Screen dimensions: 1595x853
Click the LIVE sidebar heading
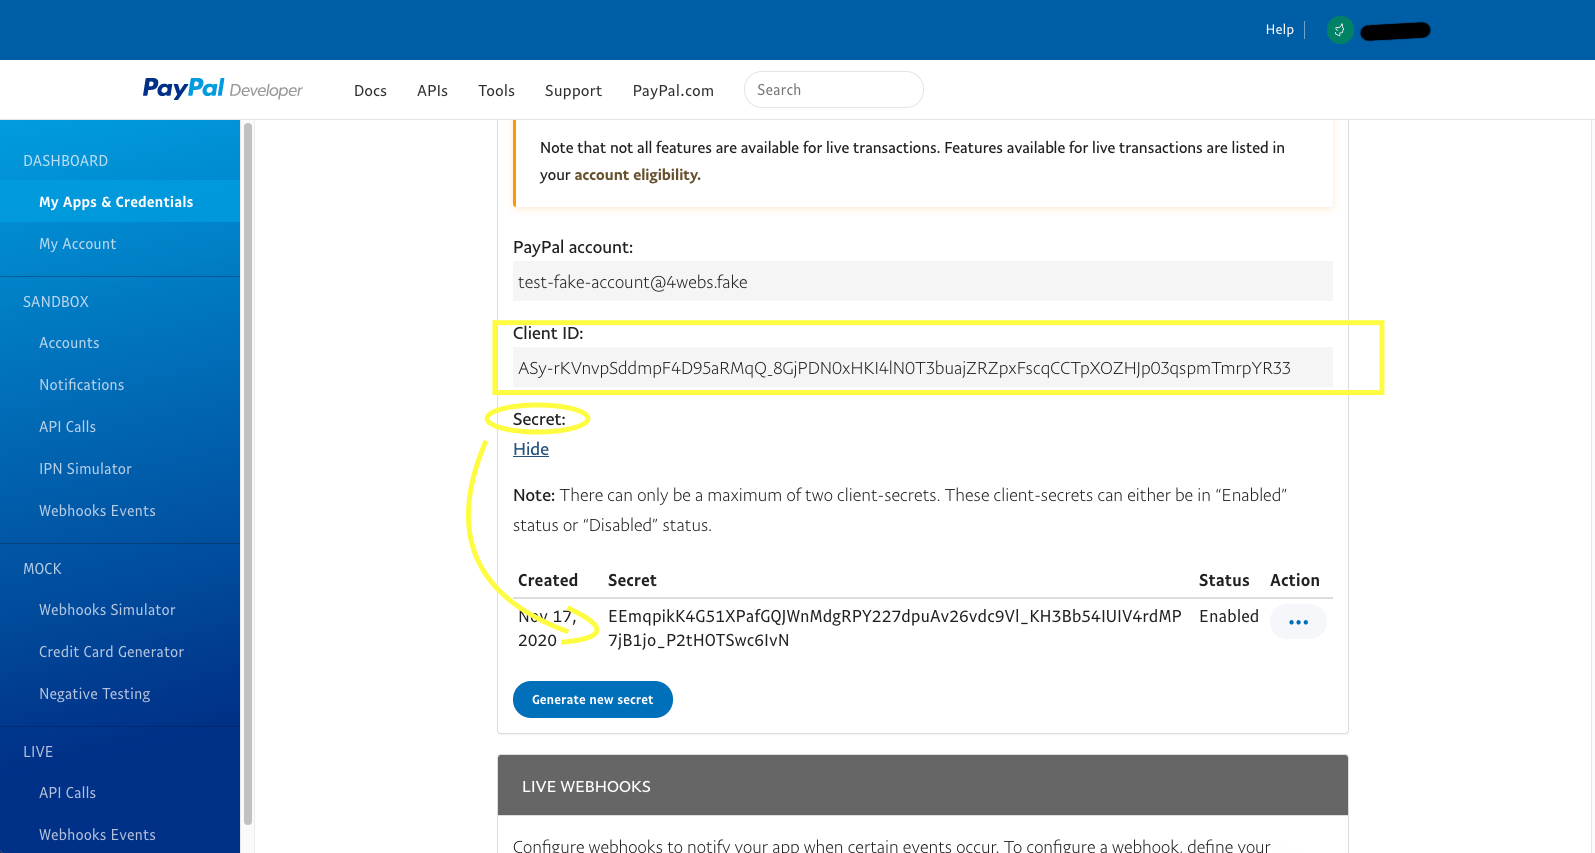coord(38,752)
